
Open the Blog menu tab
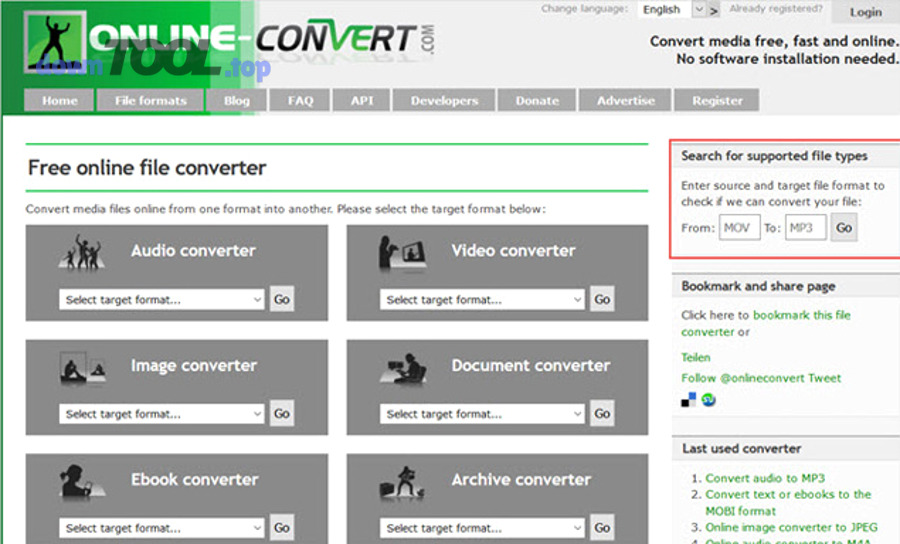click(x=236, y=100)
